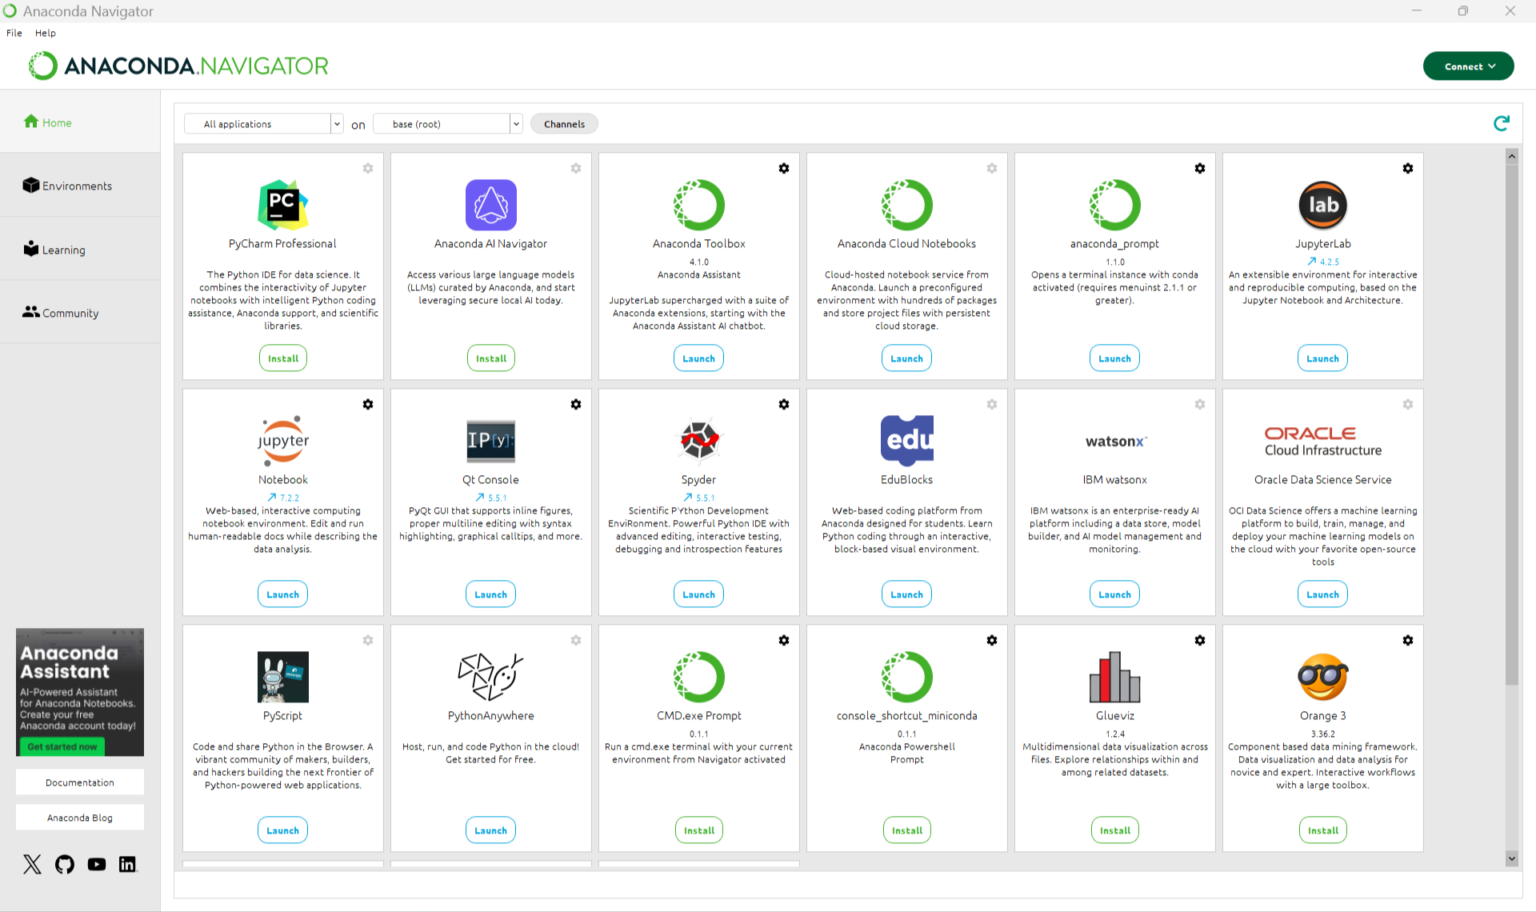Refresh the applications list
Viewport: 1536px width, 912px height.
pos(1501,123)
